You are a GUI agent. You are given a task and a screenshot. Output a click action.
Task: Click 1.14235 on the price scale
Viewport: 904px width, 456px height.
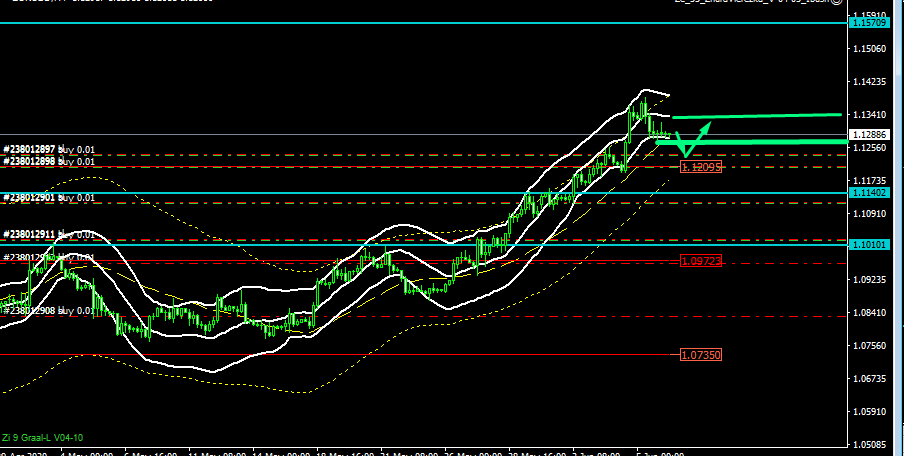click(x=869, y=82)
